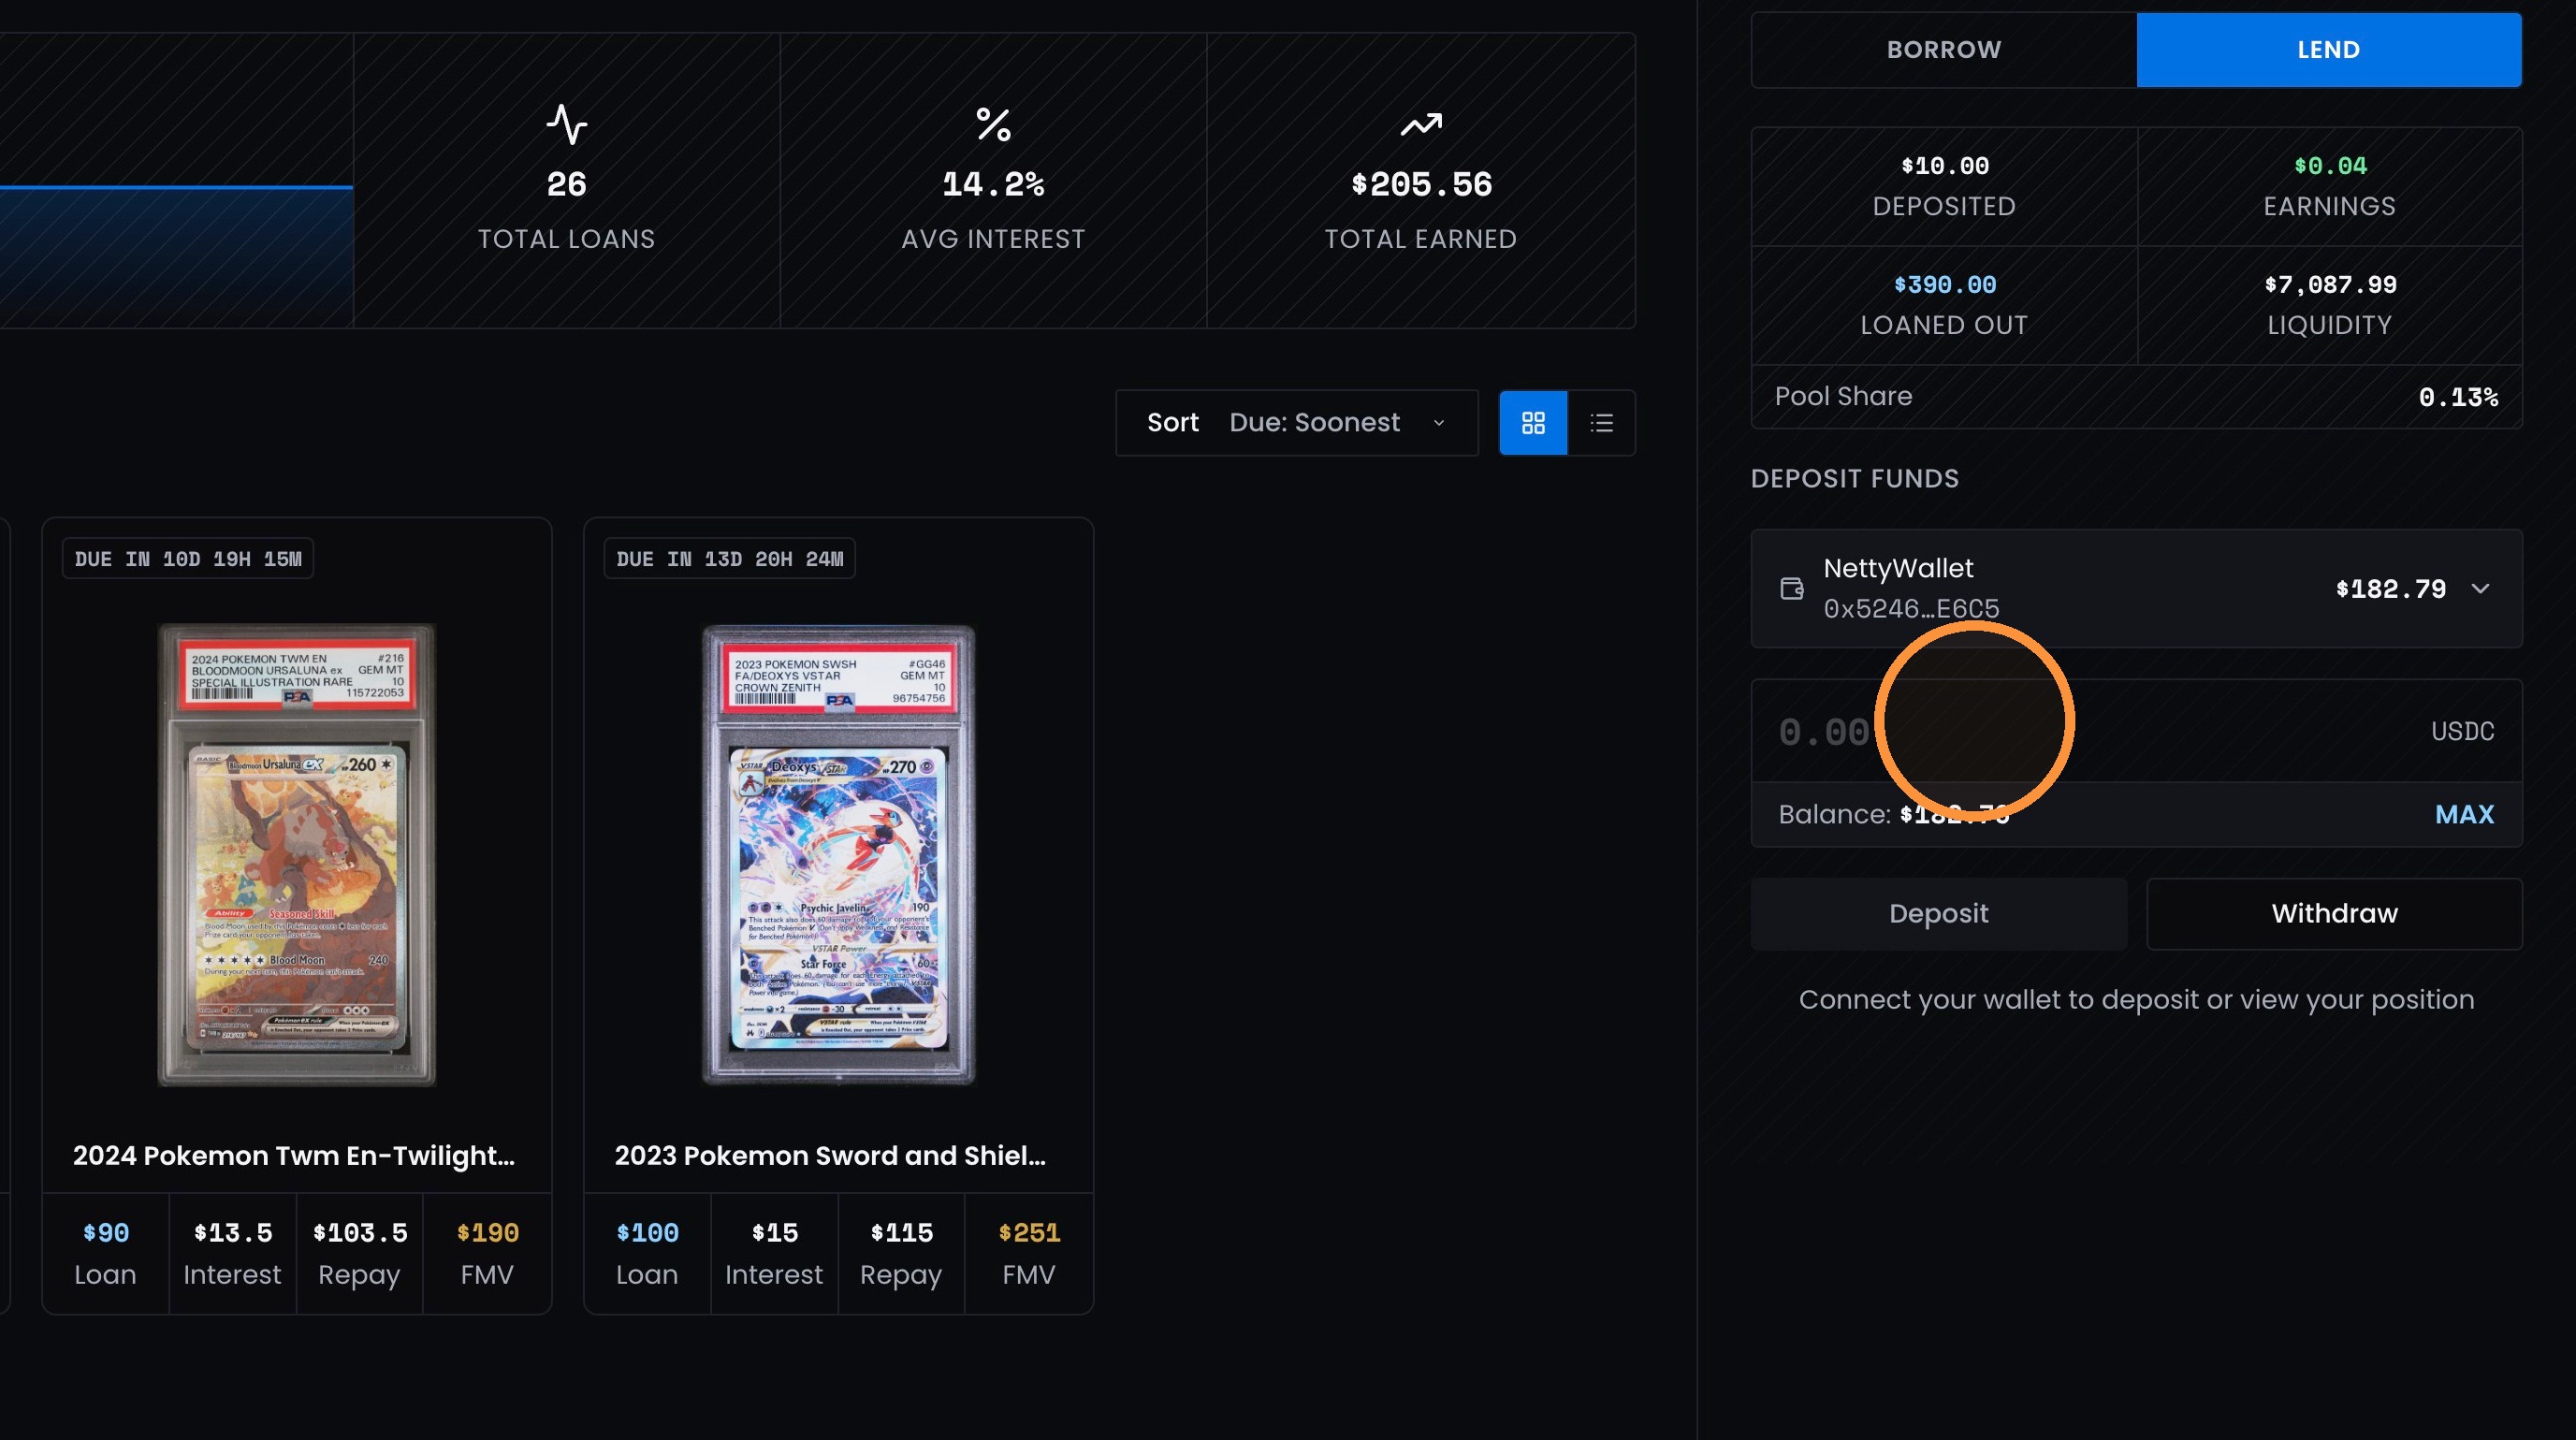Click the $10.00 deposited value
2576x1440 pixels.
tap(1945, 166)
